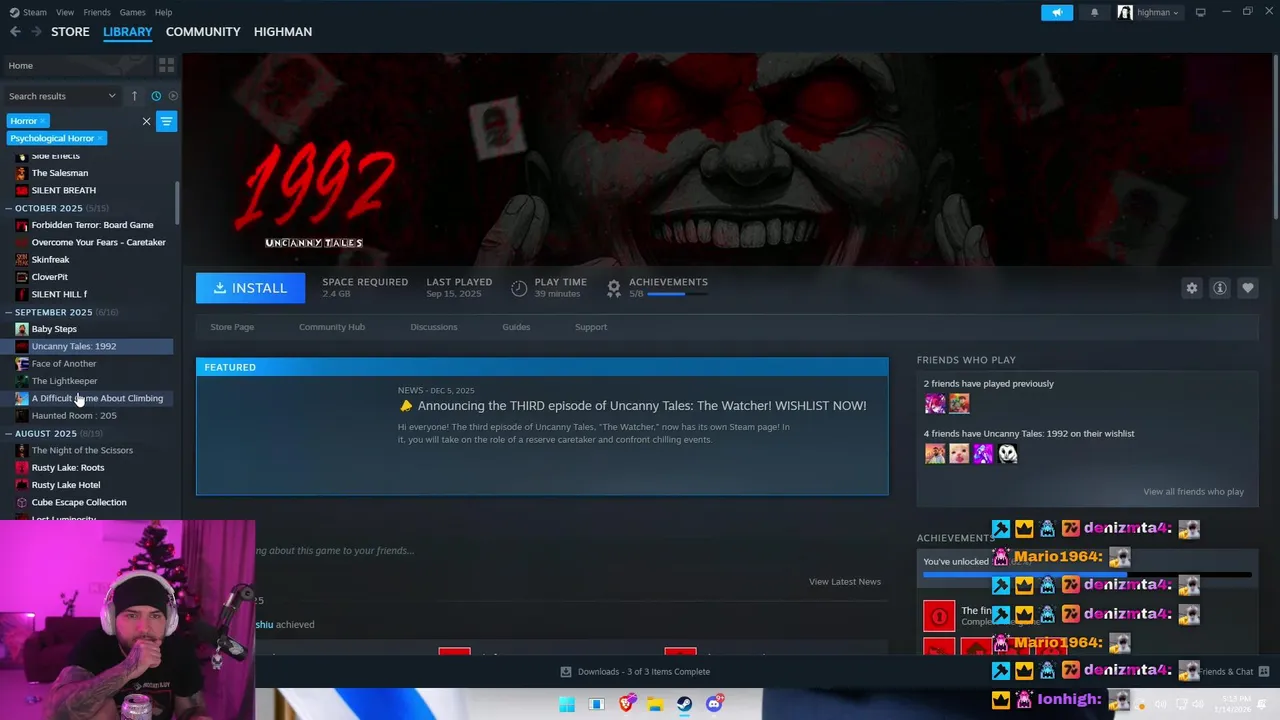Remove the Horror tag filter
The image size is (1280, 720).
pyautogui.click(x=43, y=121)
